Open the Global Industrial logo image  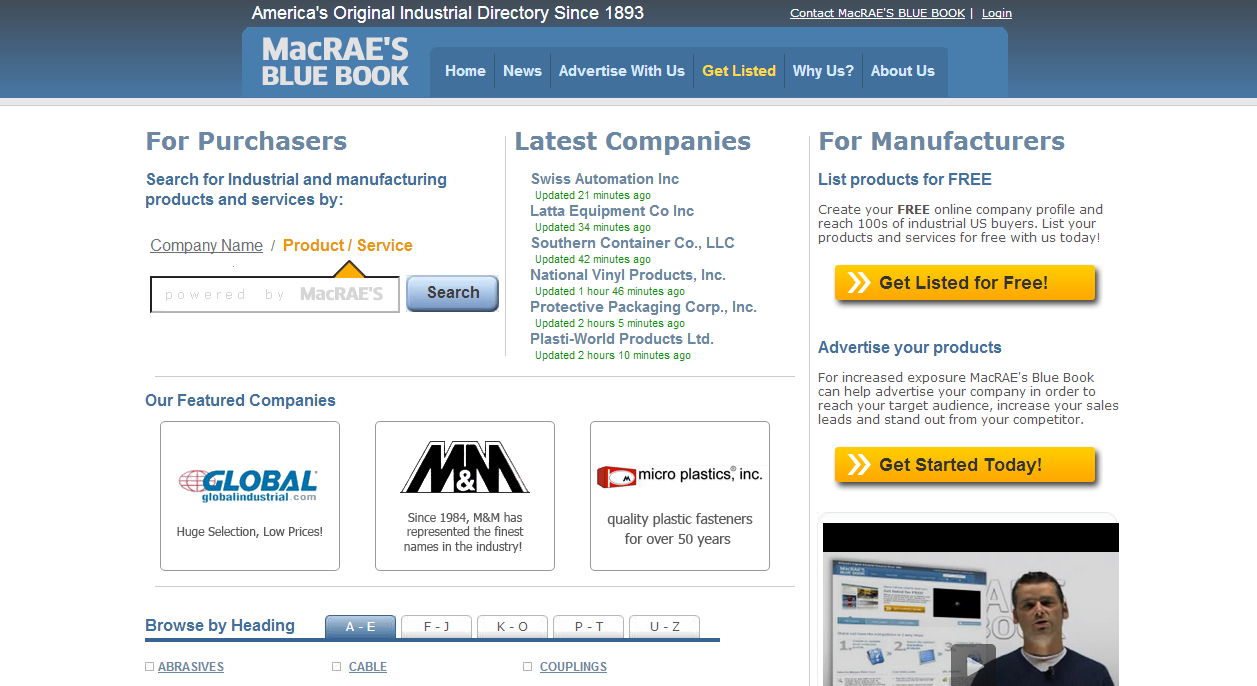point(249,485)
